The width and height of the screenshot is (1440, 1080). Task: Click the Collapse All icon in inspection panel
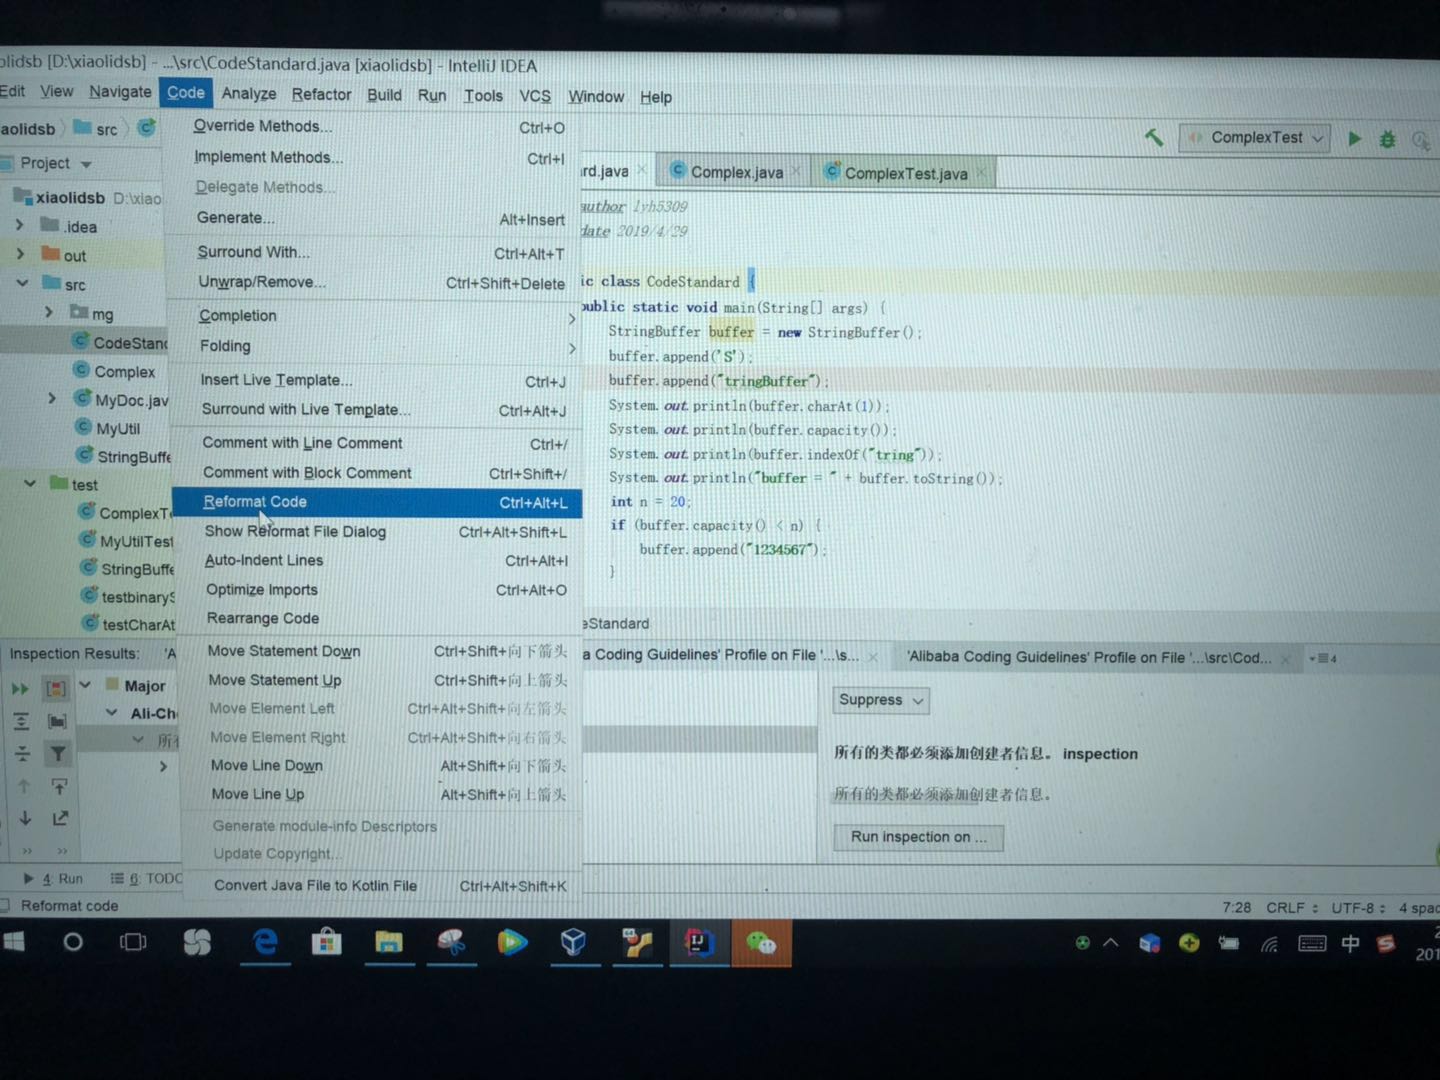coord(22,753)
